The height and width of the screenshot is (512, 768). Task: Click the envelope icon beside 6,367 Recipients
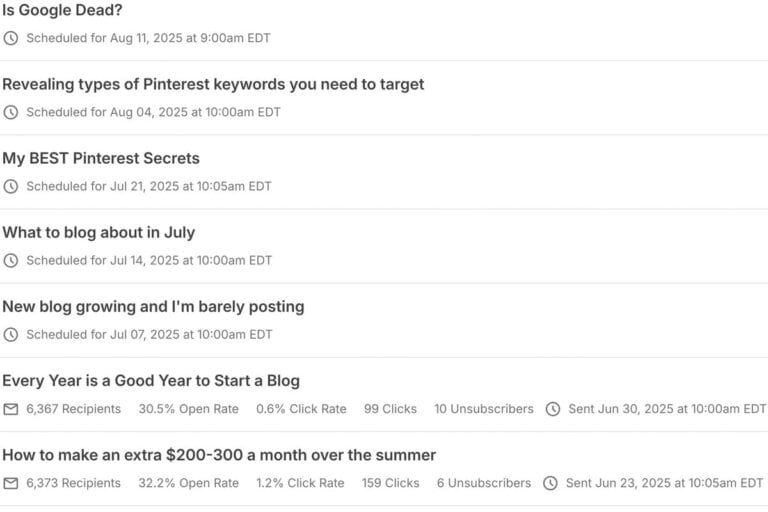point(11,409)
